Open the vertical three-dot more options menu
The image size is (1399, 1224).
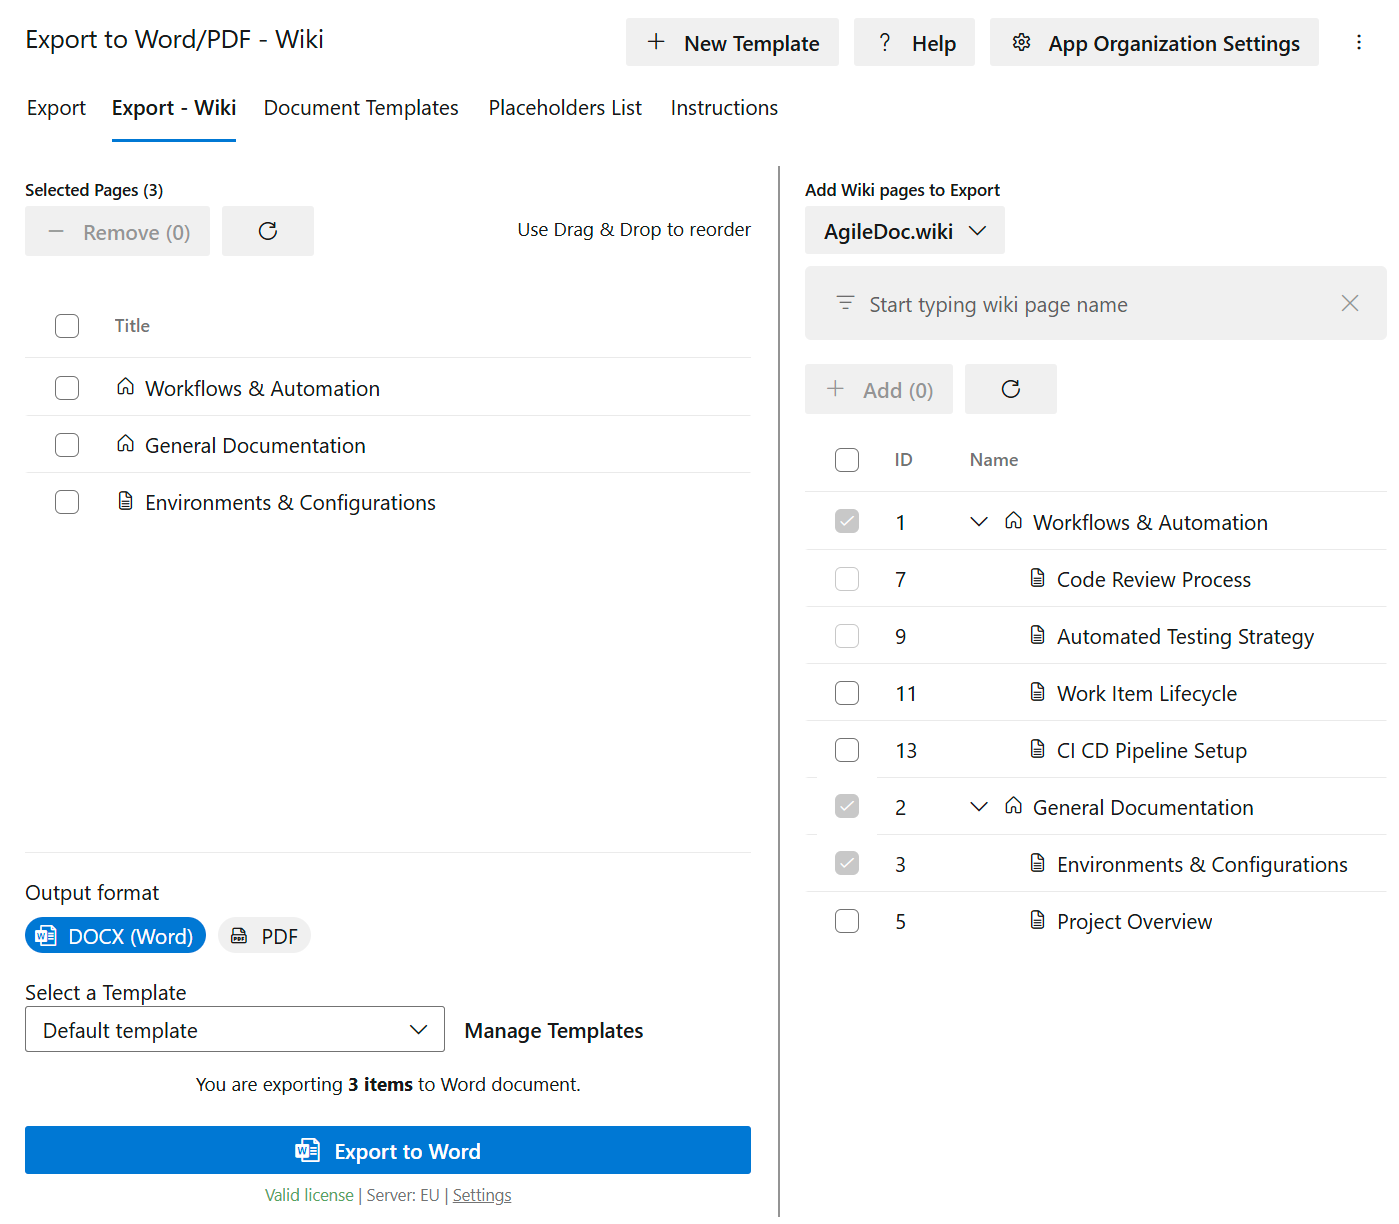pos(1358,42)
